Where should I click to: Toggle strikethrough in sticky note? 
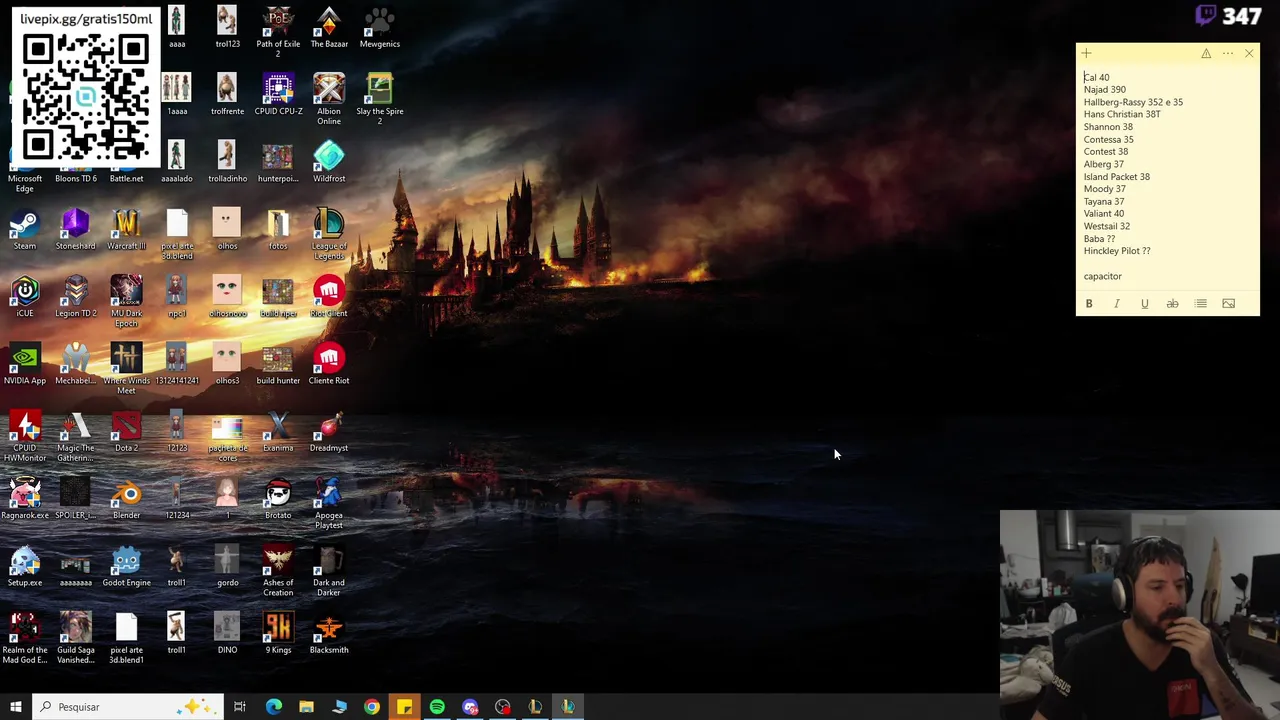click(x=1172, y=304)
